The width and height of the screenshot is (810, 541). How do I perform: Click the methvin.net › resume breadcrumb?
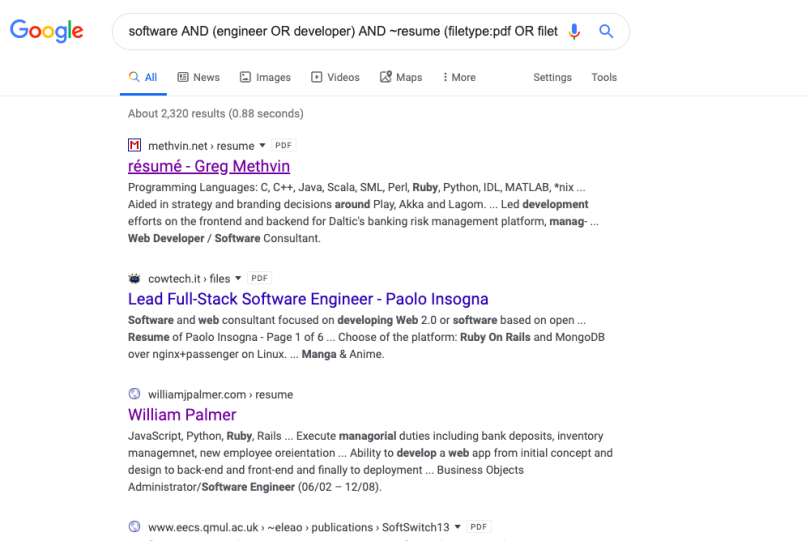click(x=201, y=146)
